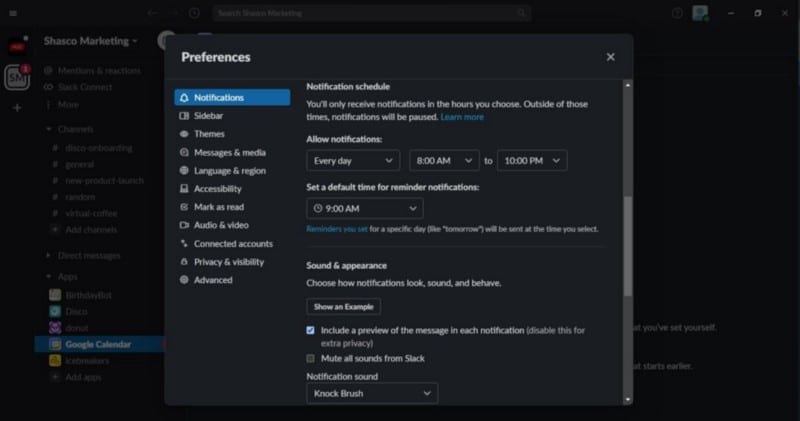Select the Privacy & visibility tab

pos(228,262)
